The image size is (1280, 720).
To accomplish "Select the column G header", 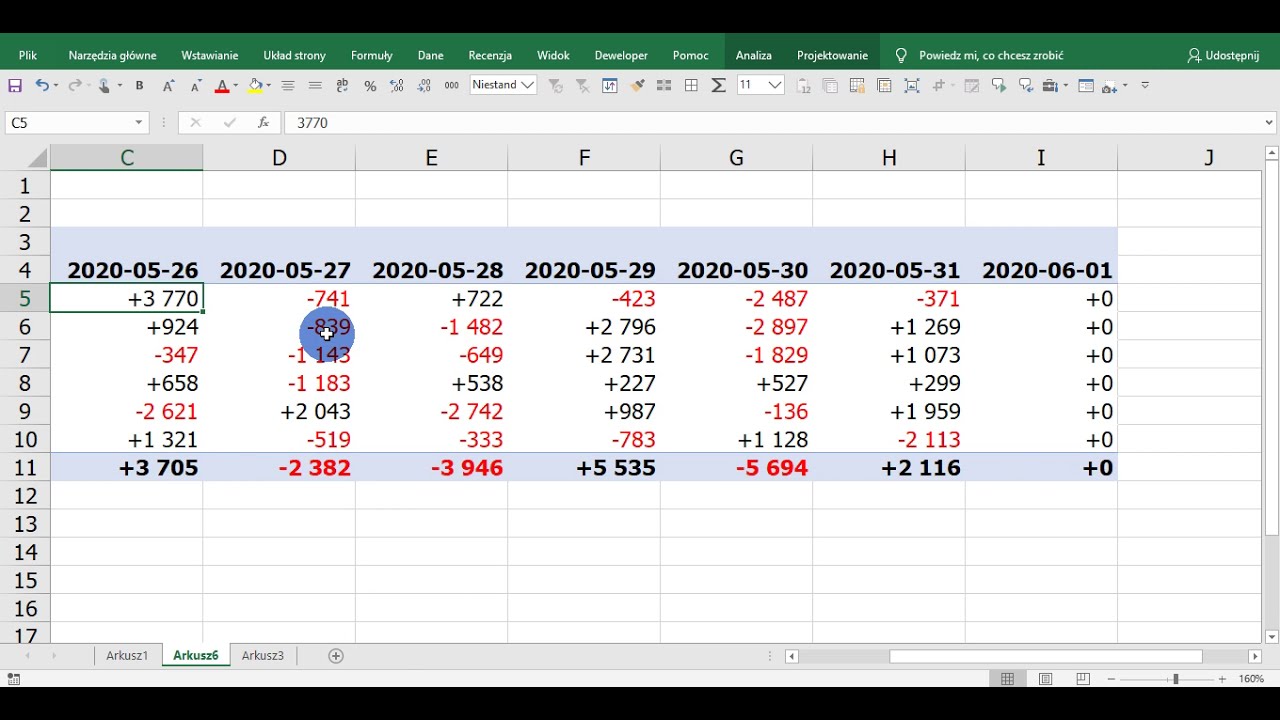I will pos(736,158).
